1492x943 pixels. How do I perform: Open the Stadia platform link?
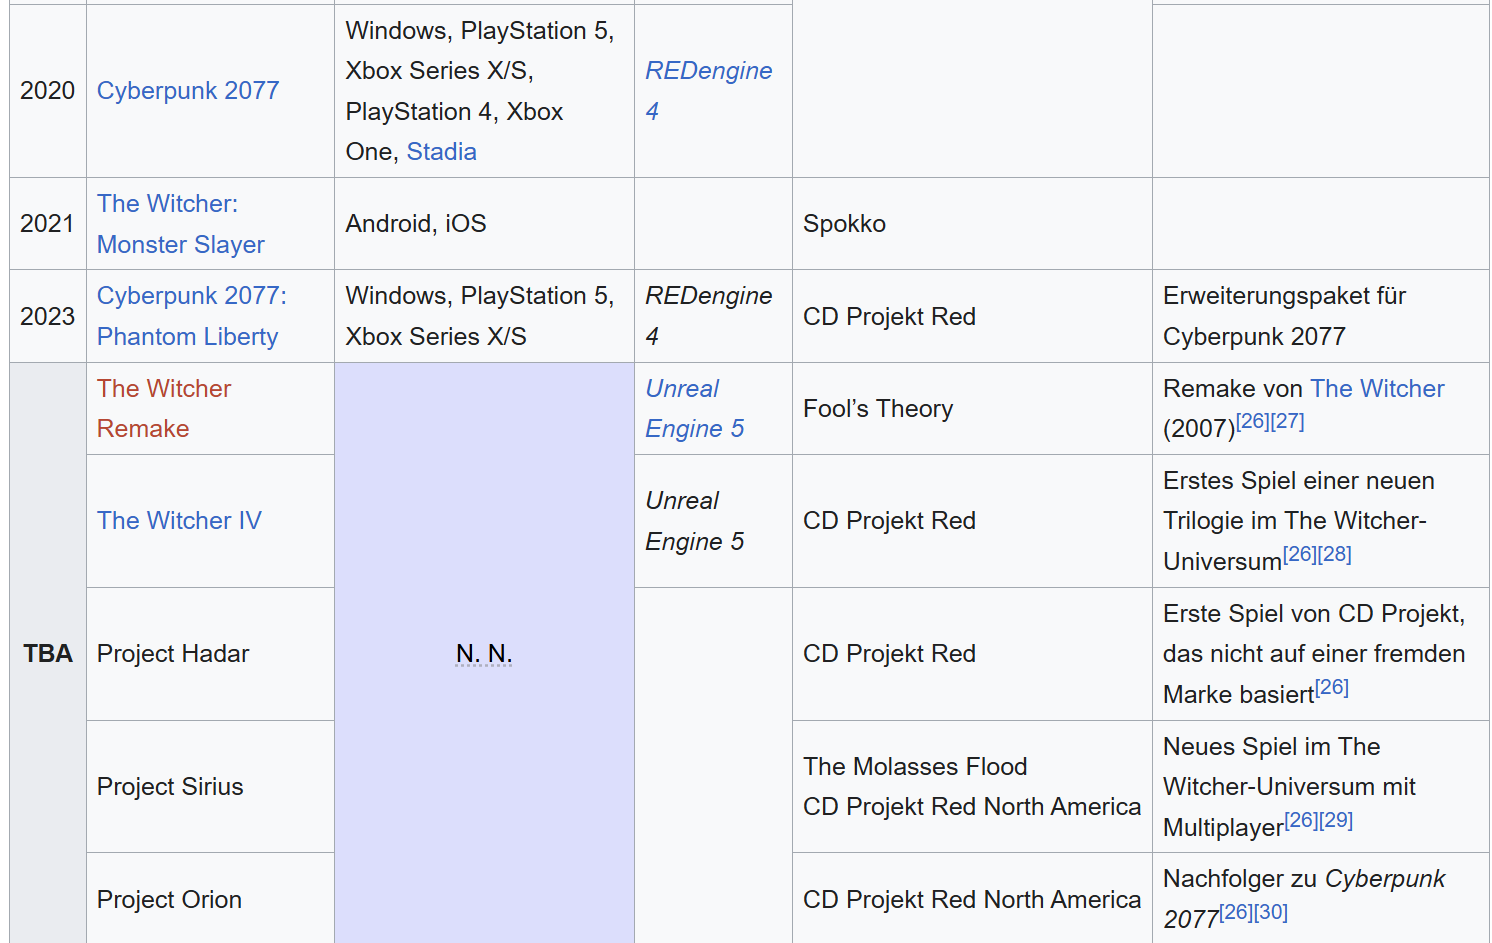tap(441, 152)
